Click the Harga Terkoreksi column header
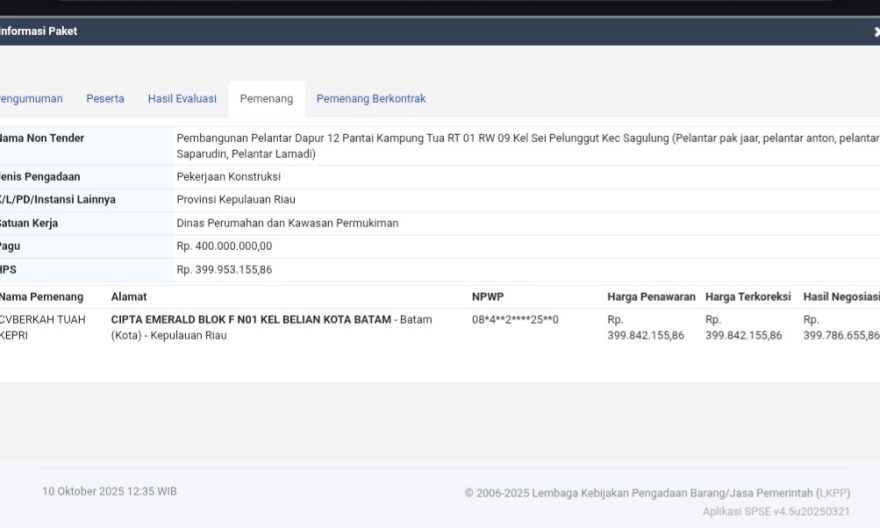 [748, 297]
